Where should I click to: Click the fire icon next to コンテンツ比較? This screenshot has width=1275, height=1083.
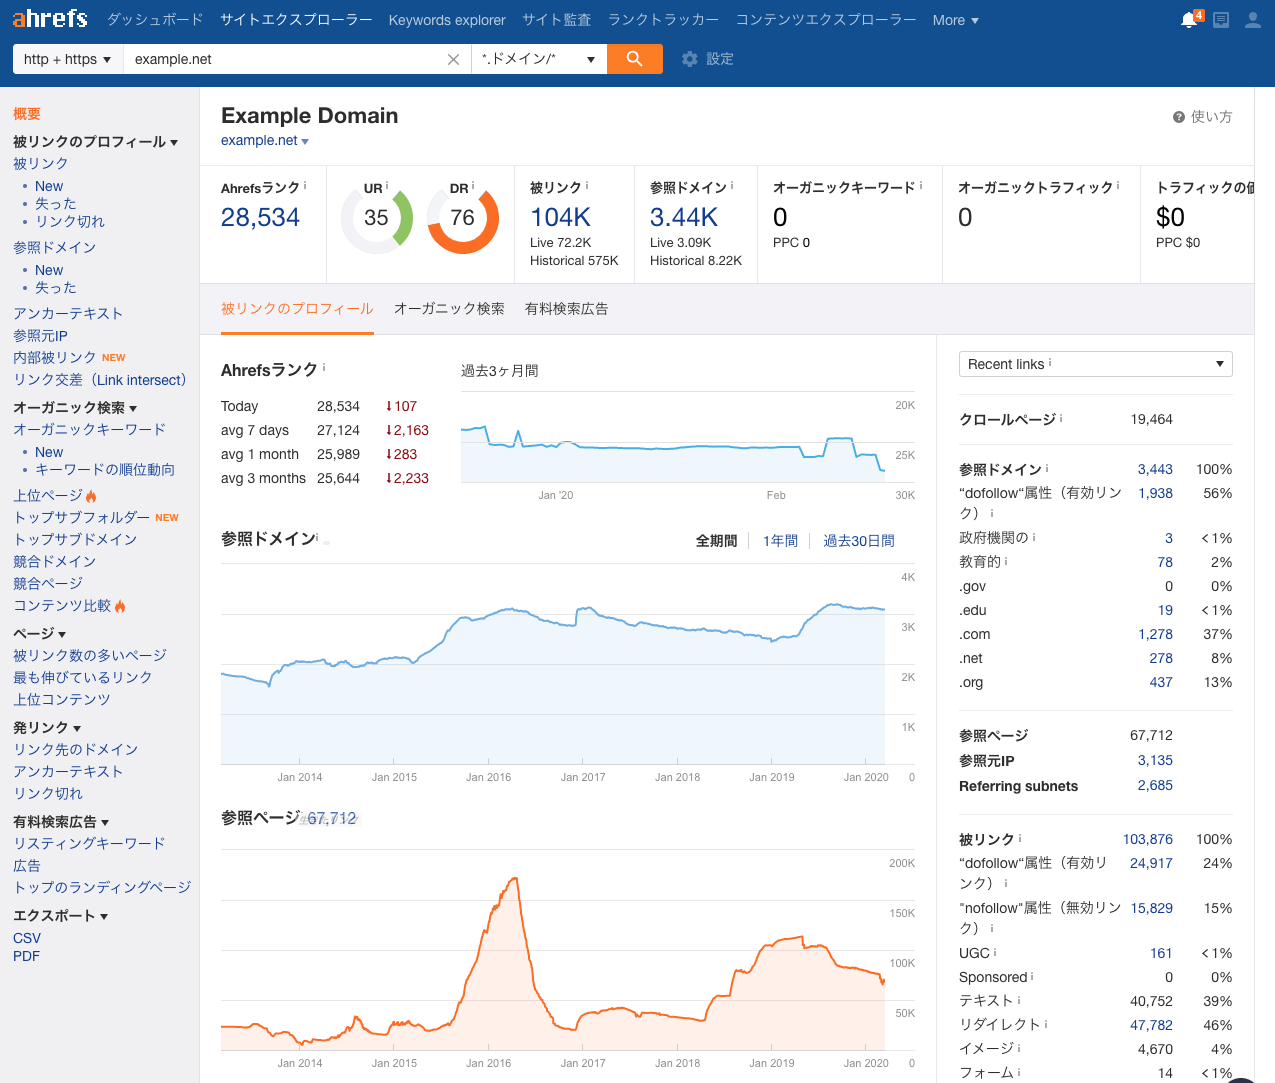pyautogui.click(x=120, y=606)
